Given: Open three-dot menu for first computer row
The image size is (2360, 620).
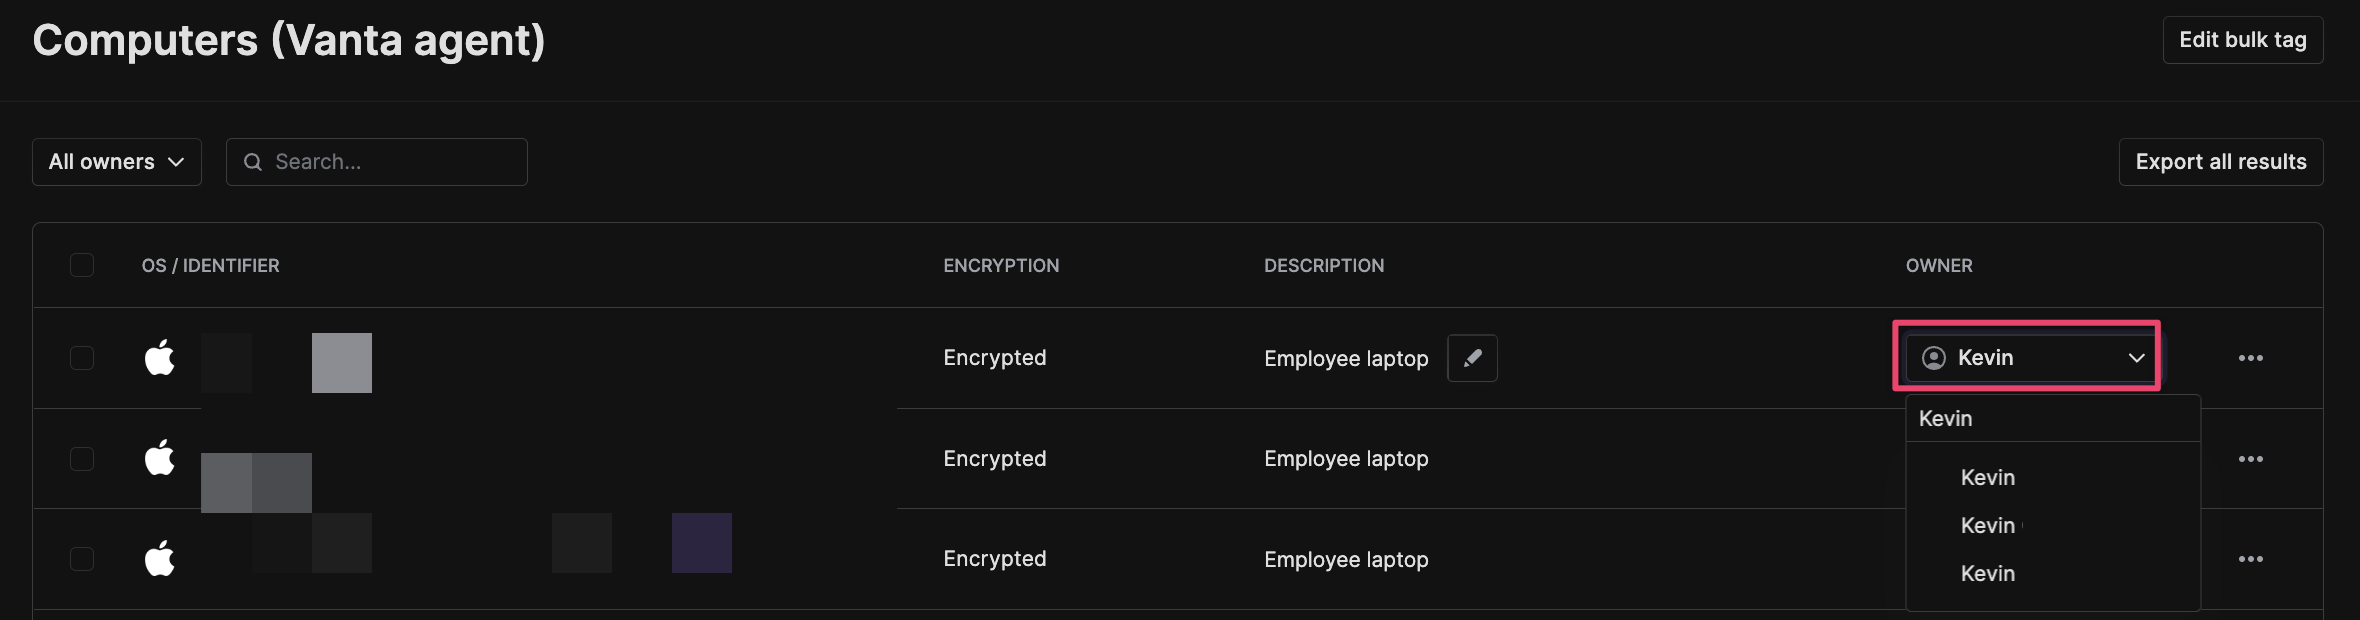Looking at the screenshot, I should point(2250,358).
